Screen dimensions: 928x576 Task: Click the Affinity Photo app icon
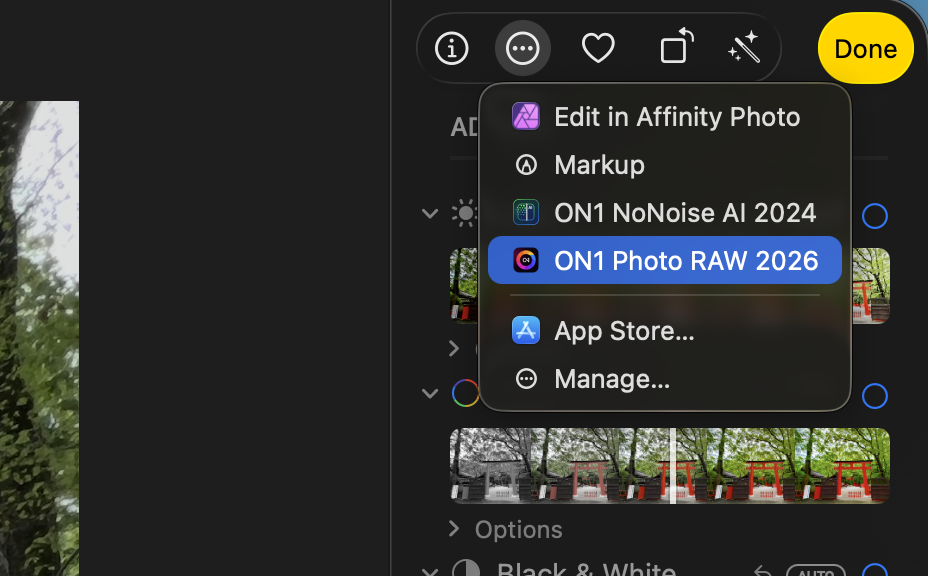tap(526, 116)
